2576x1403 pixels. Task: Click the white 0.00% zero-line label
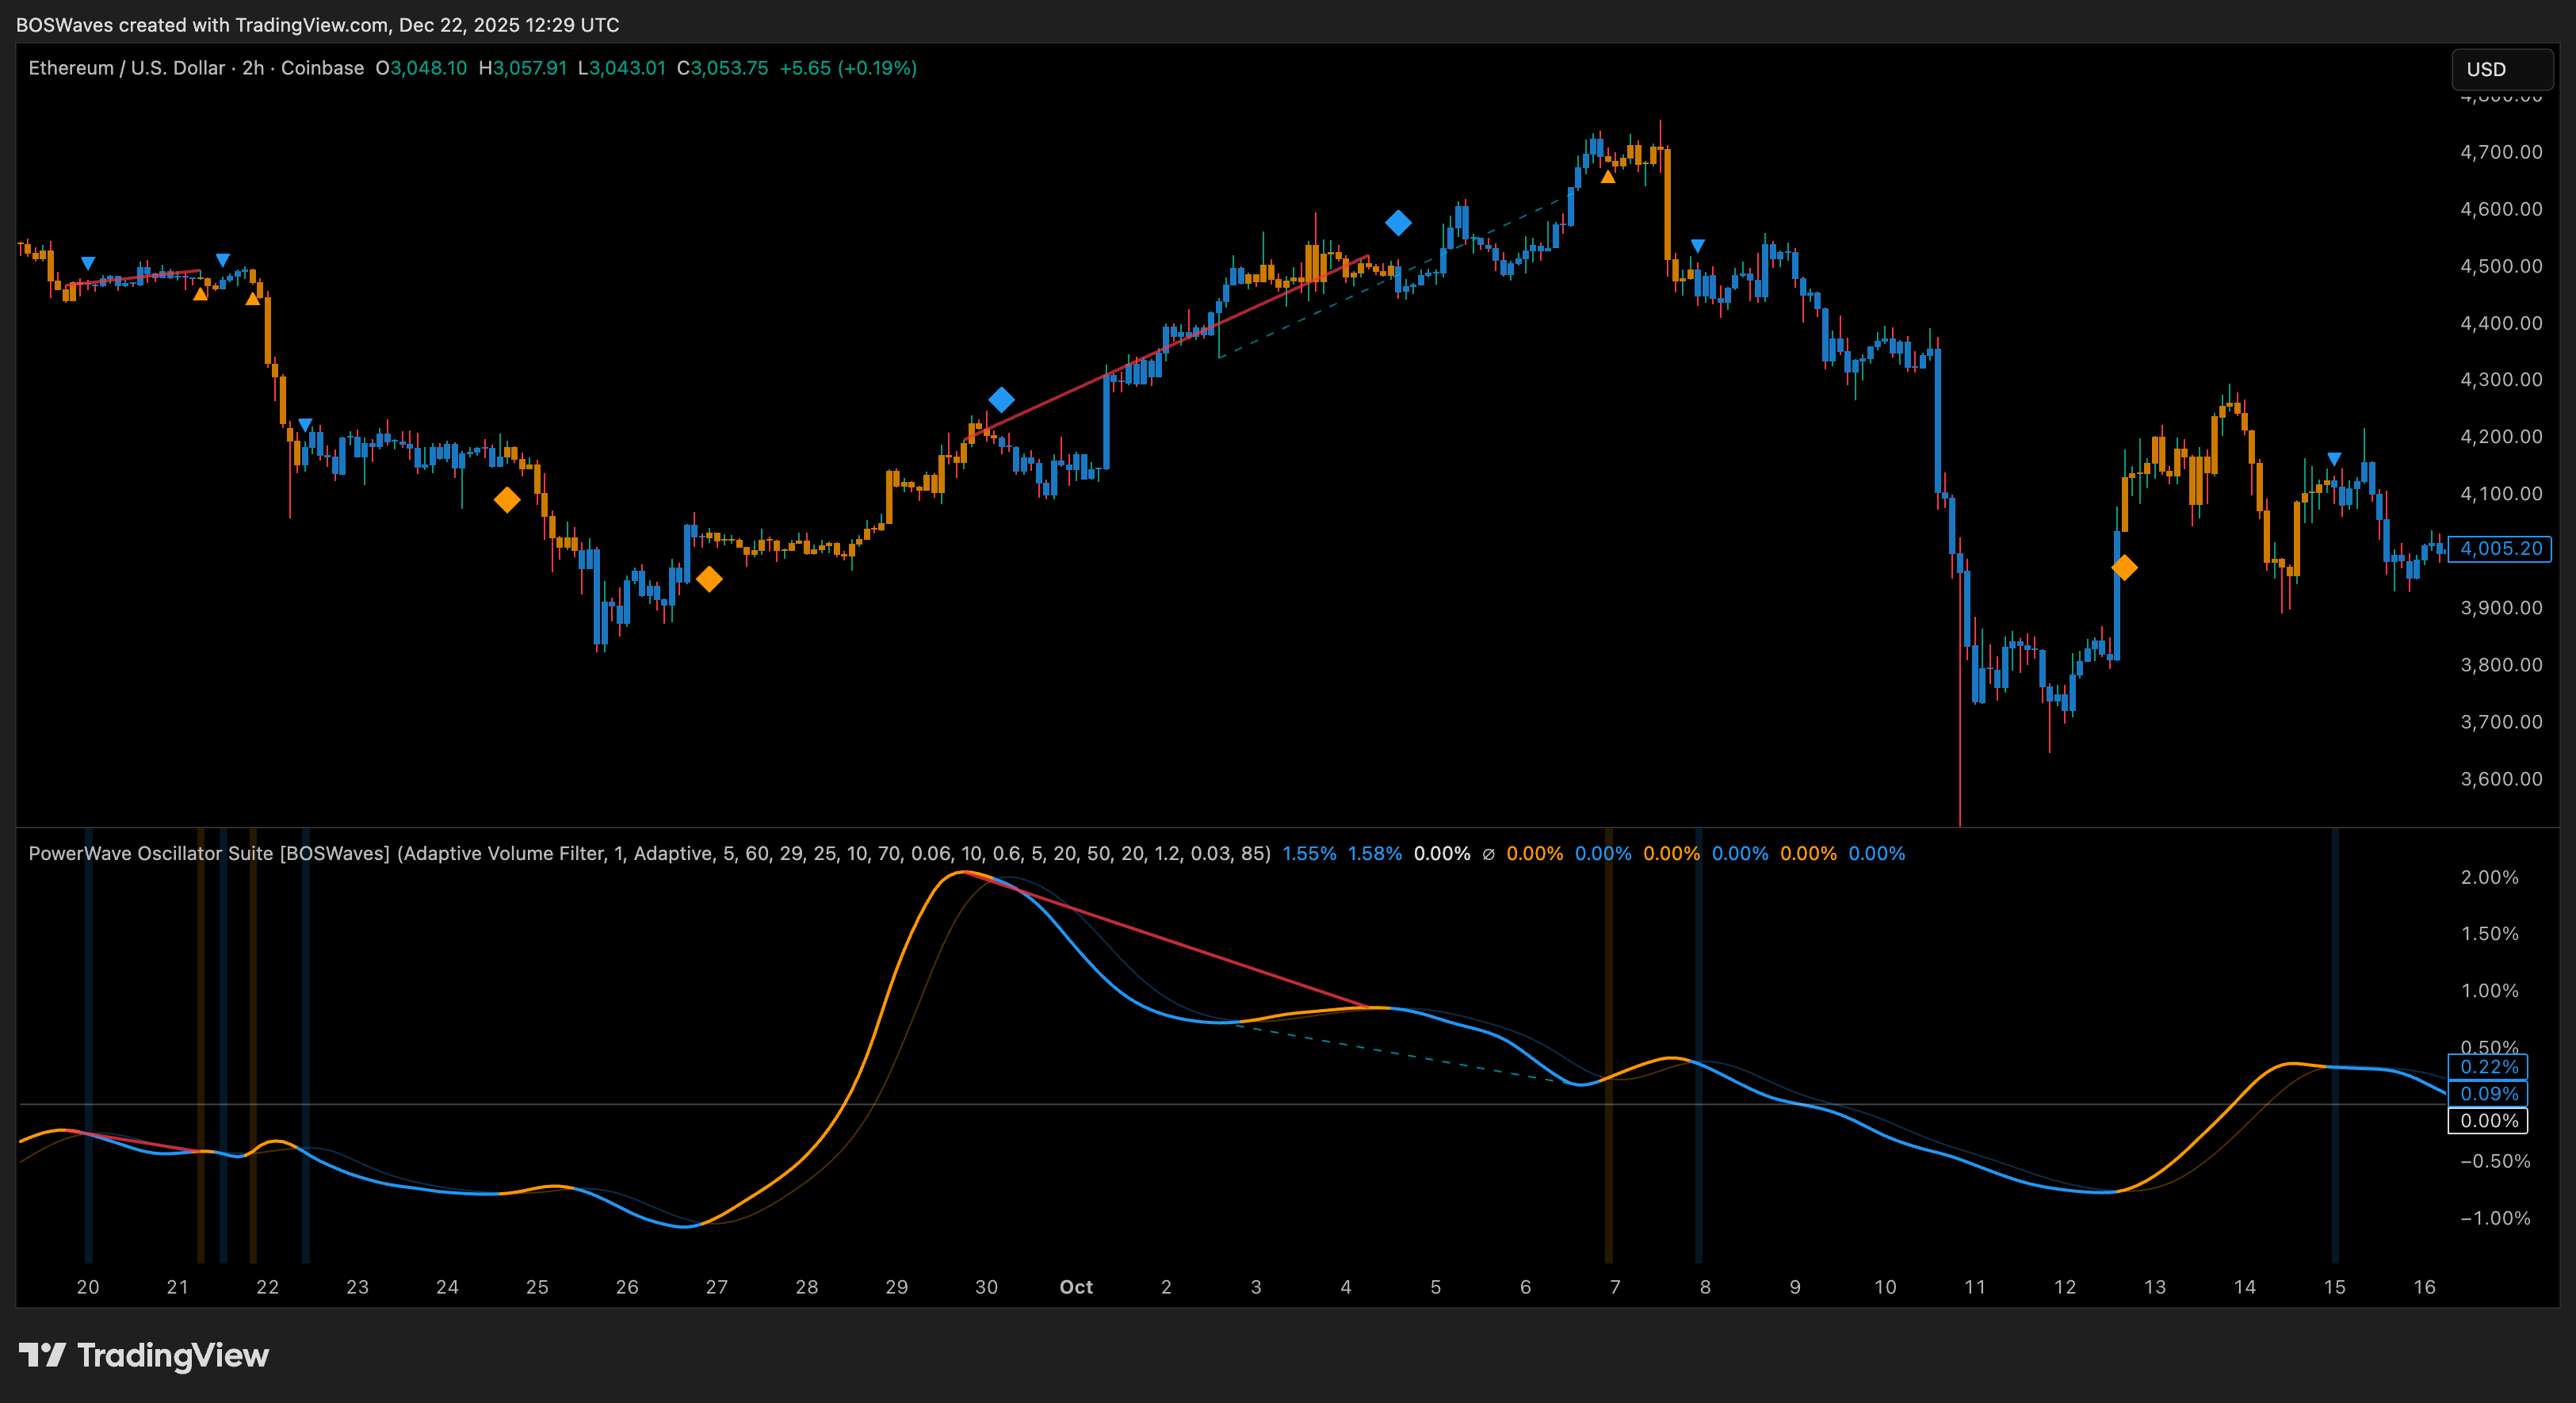[2488, 1121]
